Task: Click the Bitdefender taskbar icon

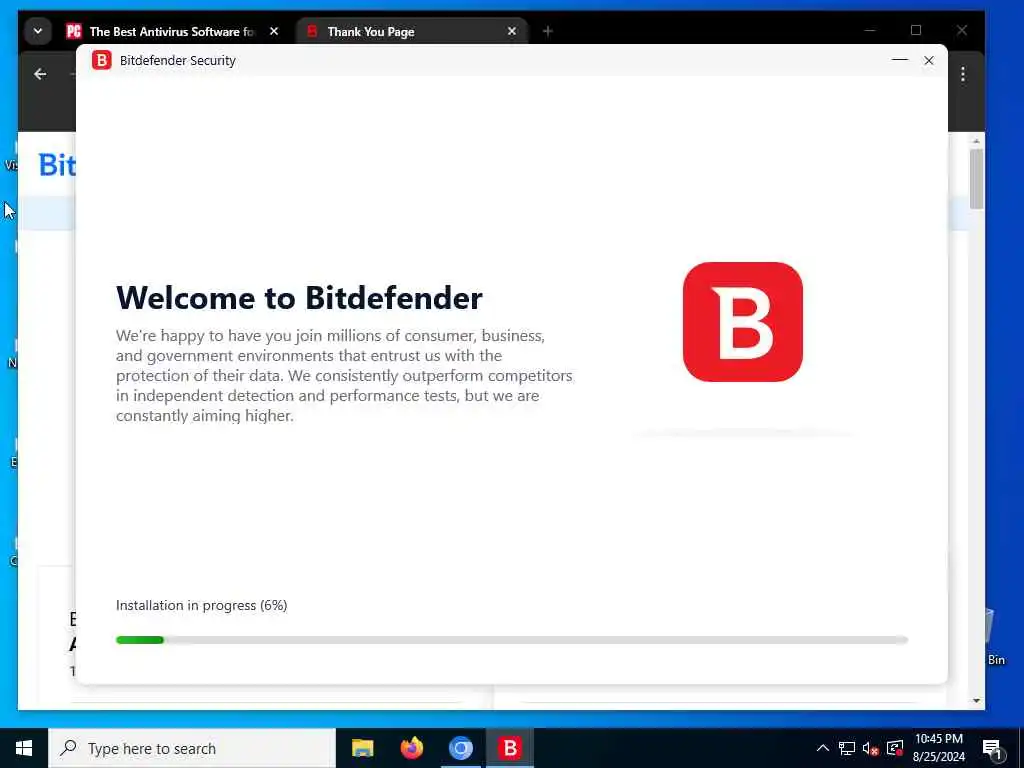Action: [509, 748]
